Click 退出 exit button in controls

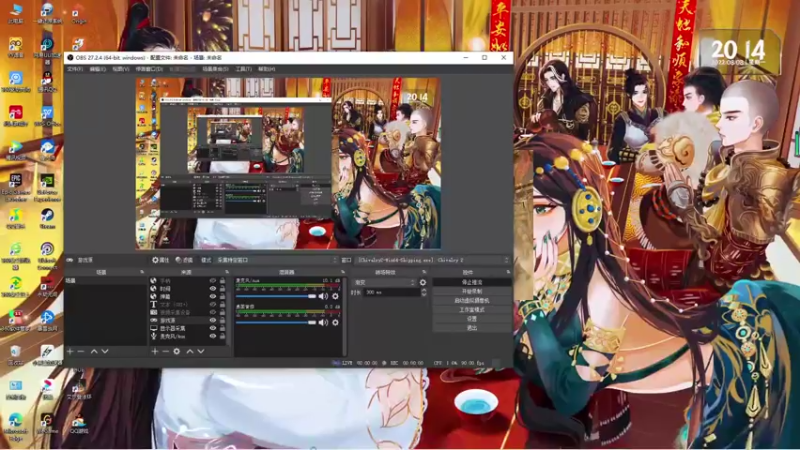pyautogui.click(x=472, y=328)
